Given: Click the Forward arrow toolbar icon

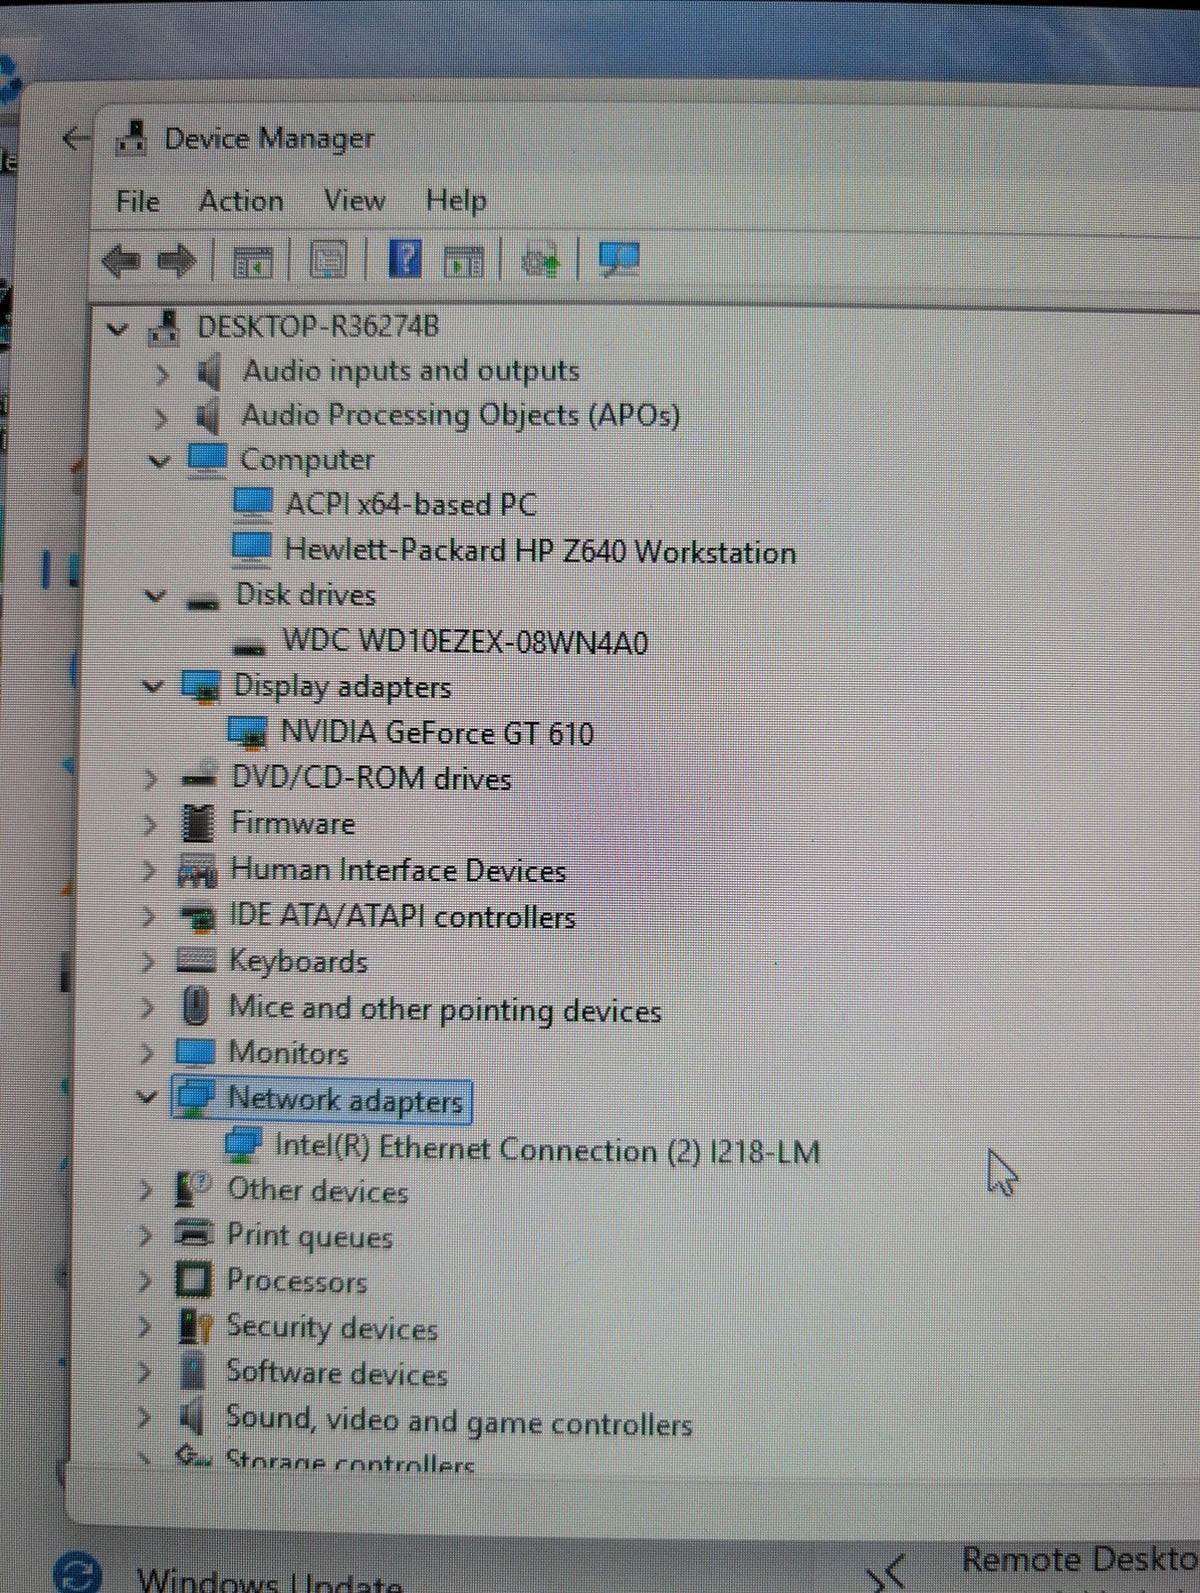Looking at the screenshot, I should [x=178, y=261].
